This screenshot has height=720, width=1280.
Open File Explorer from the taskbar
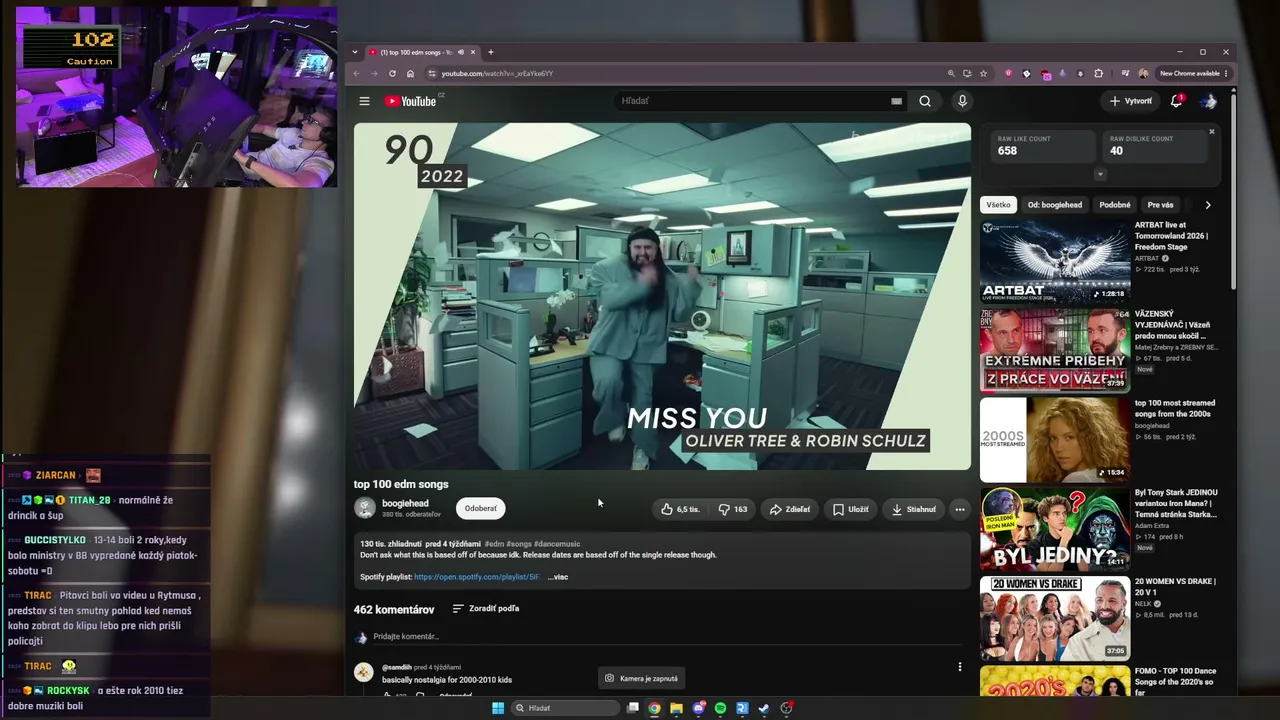[x=676, y=708]
